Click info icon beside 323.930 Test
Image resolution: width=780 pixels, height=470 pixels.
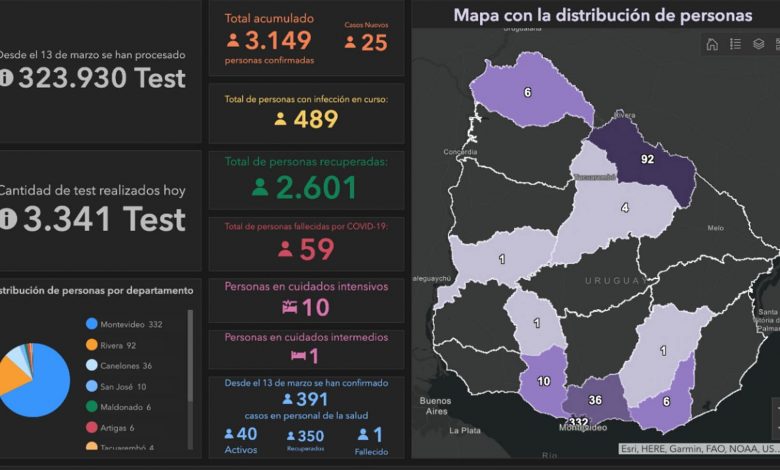click(7, 78)
